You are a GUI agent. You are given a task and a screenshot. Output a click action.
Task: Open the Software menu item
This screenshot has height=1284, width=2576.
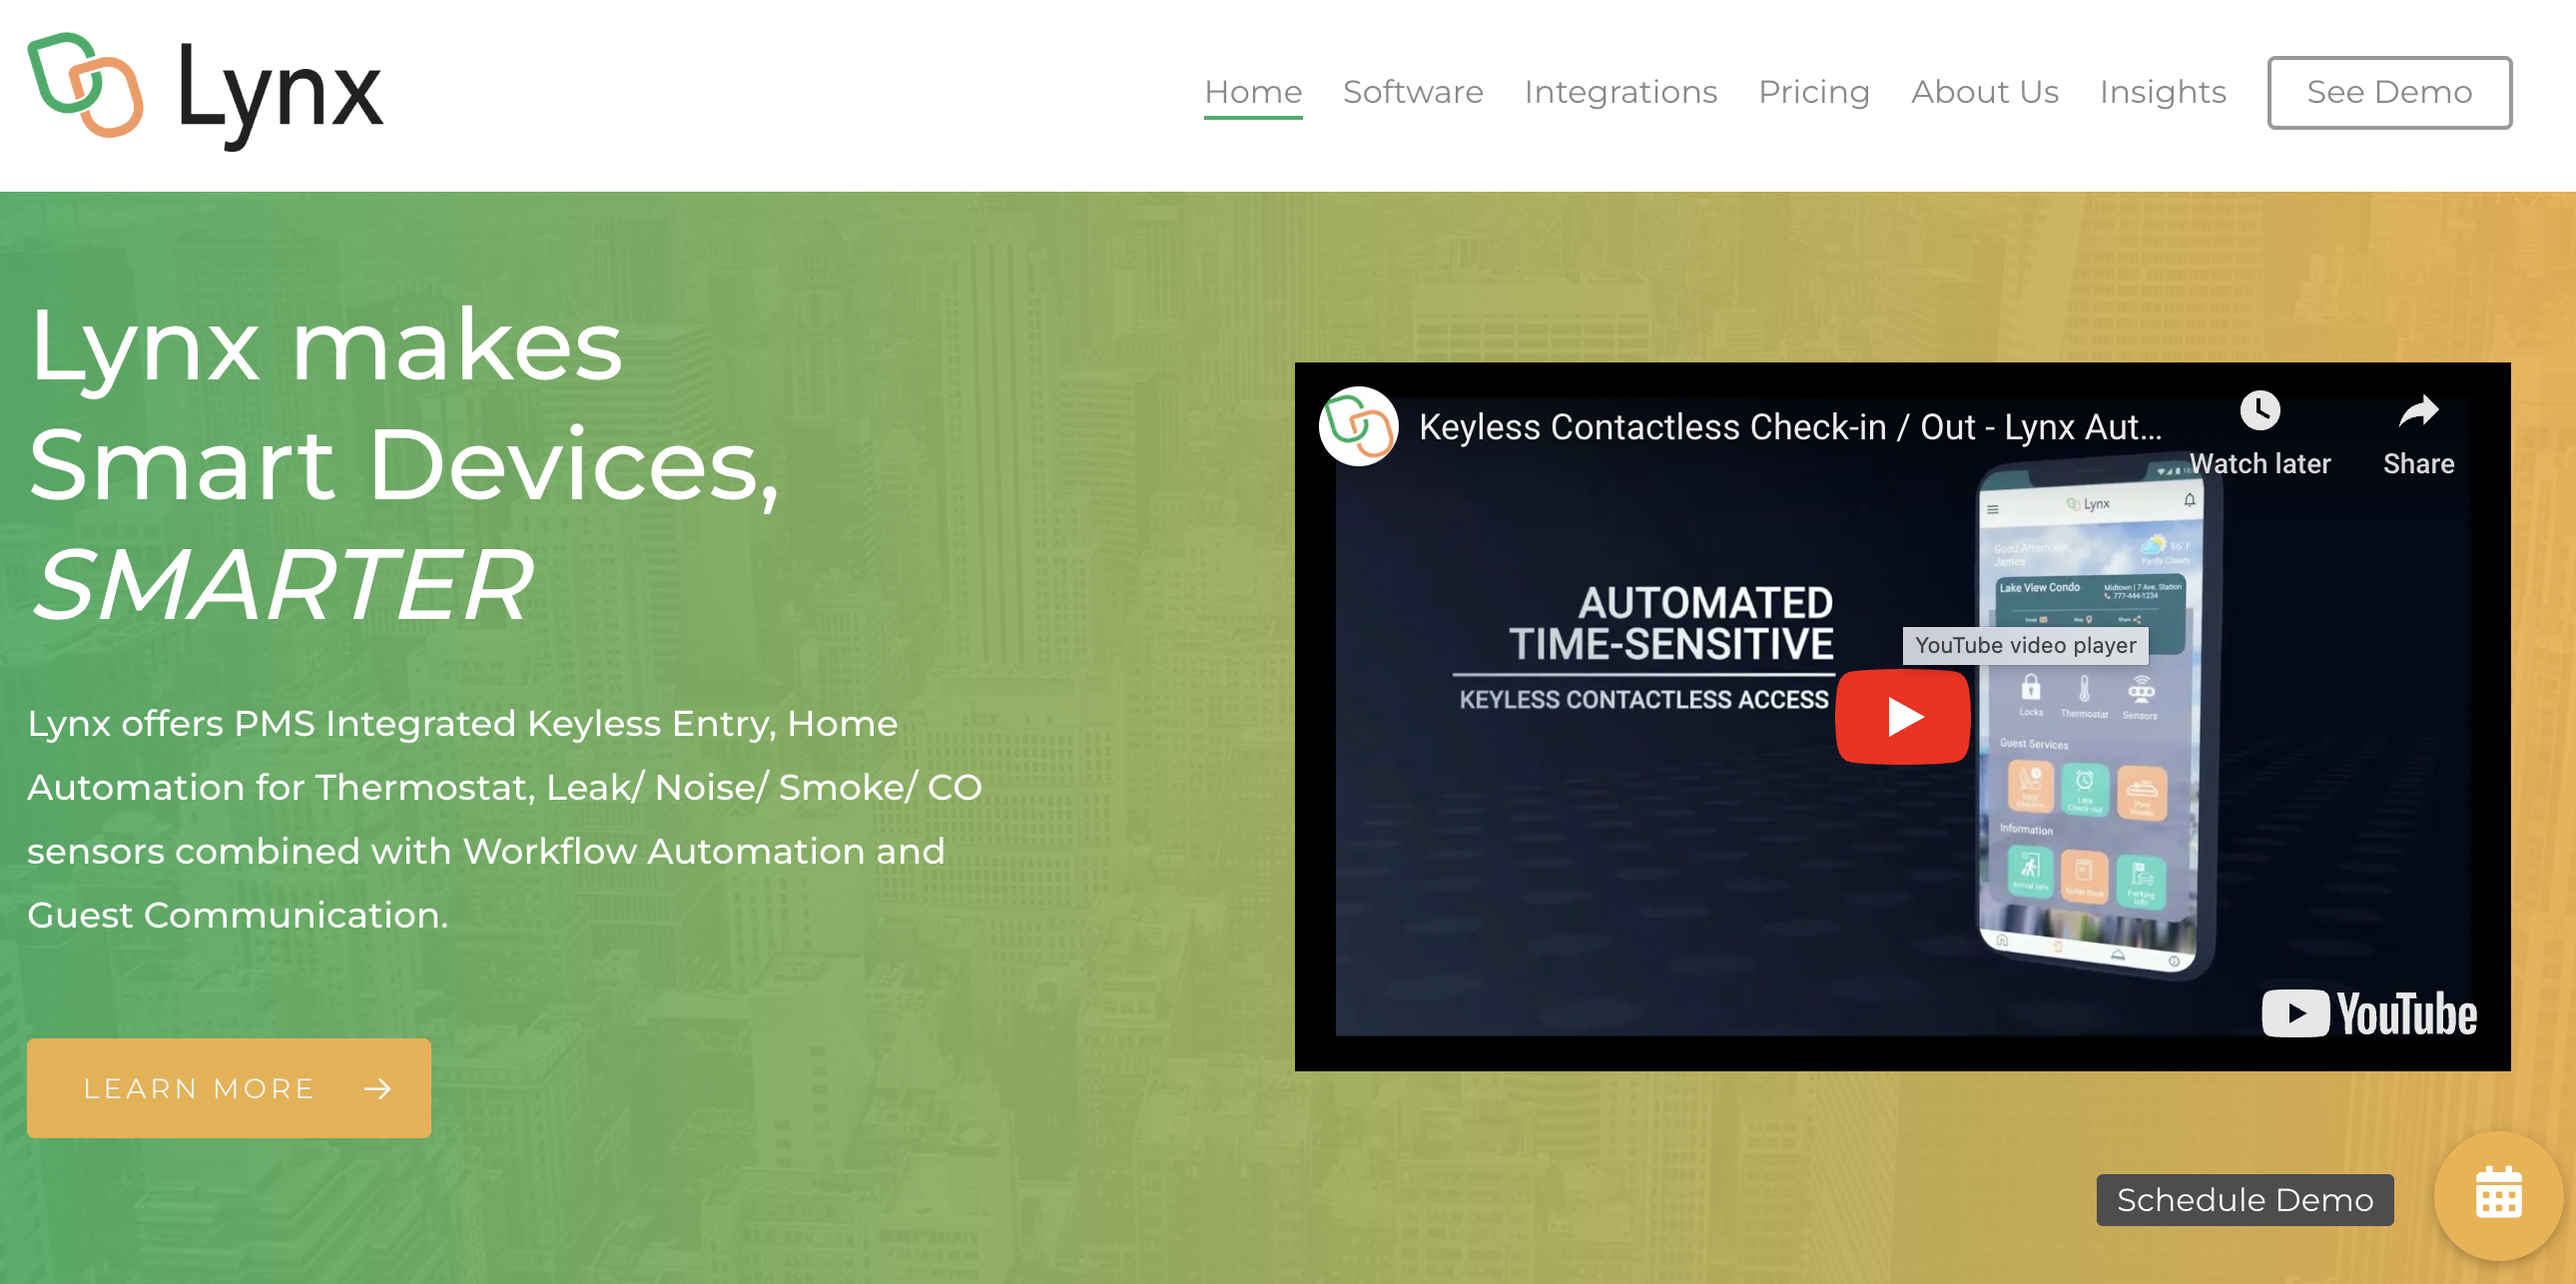(1412, 92)
